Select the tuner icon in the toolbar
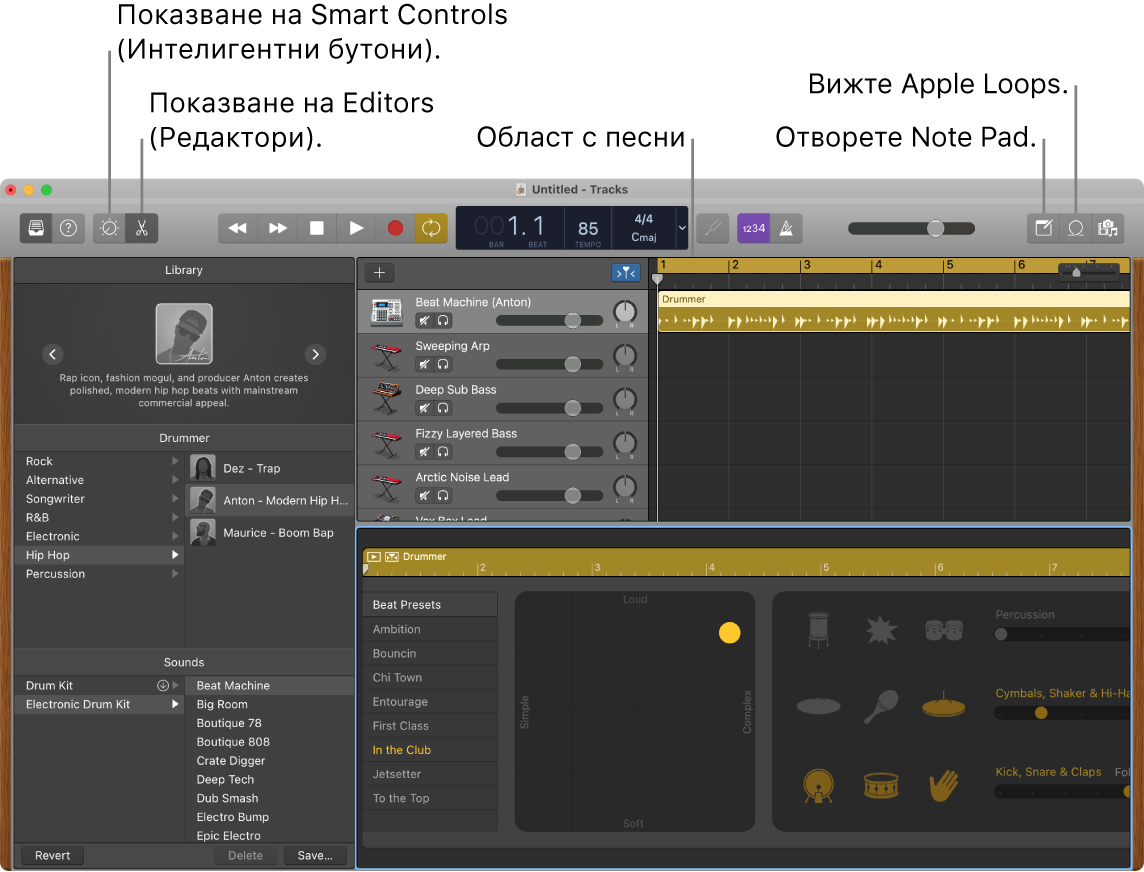The image size is (1144, 872). pyautogui.click(x=714, y=228)
